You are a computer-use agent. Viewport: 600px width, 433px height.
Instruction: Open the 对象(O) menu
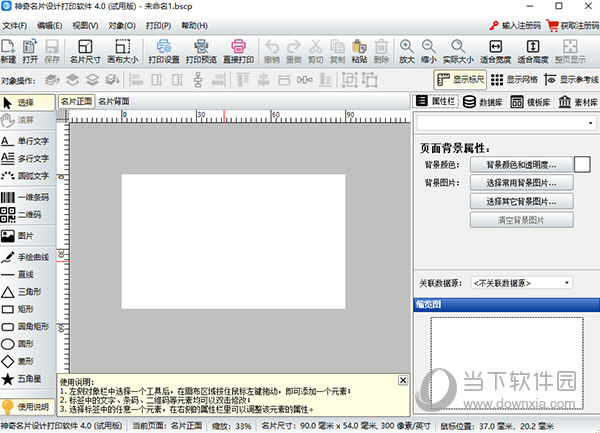point(122,26)
